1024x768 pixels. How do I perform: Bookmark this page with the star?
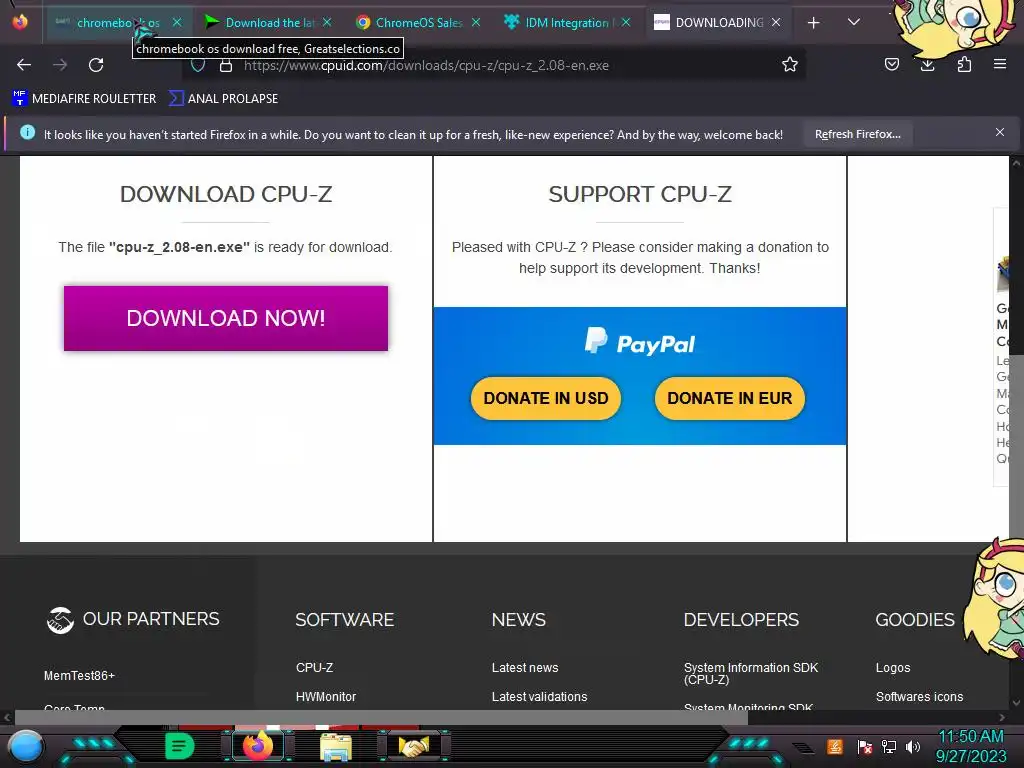[x=790, y=65]
